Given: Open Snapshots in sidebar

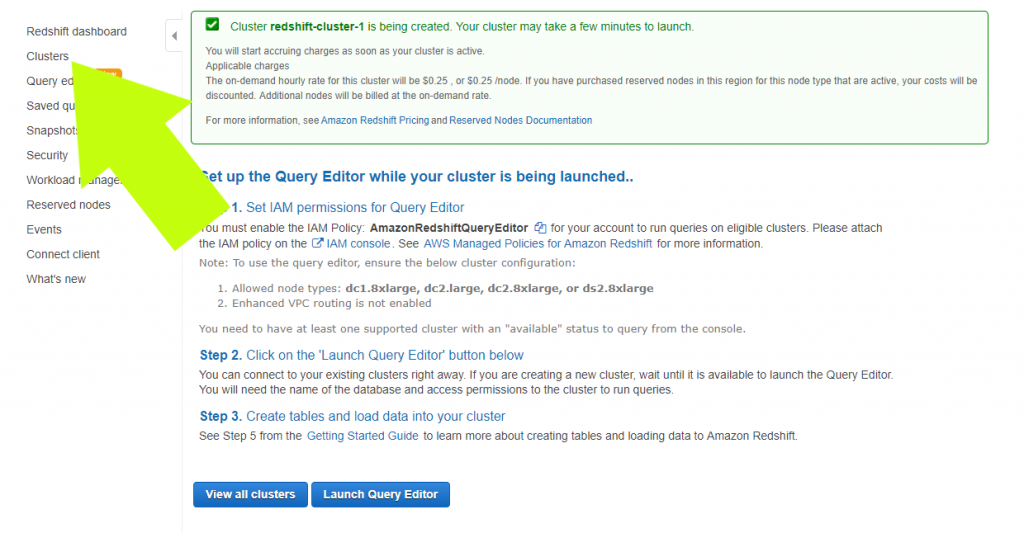Looking at the screenshot, I should click(x=52, y=131).
